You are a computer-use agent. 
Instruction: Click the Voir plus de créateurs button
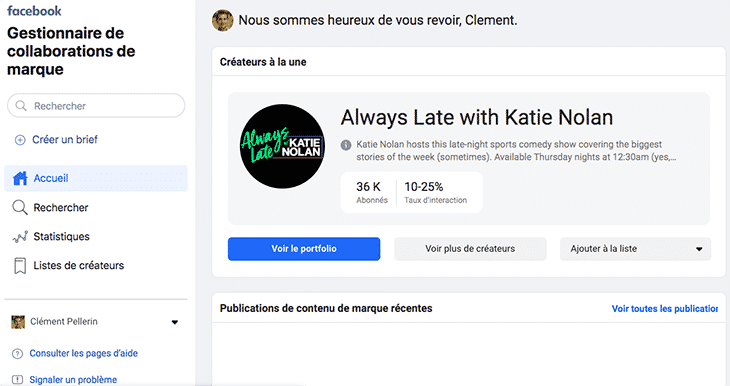click(470, 249)
